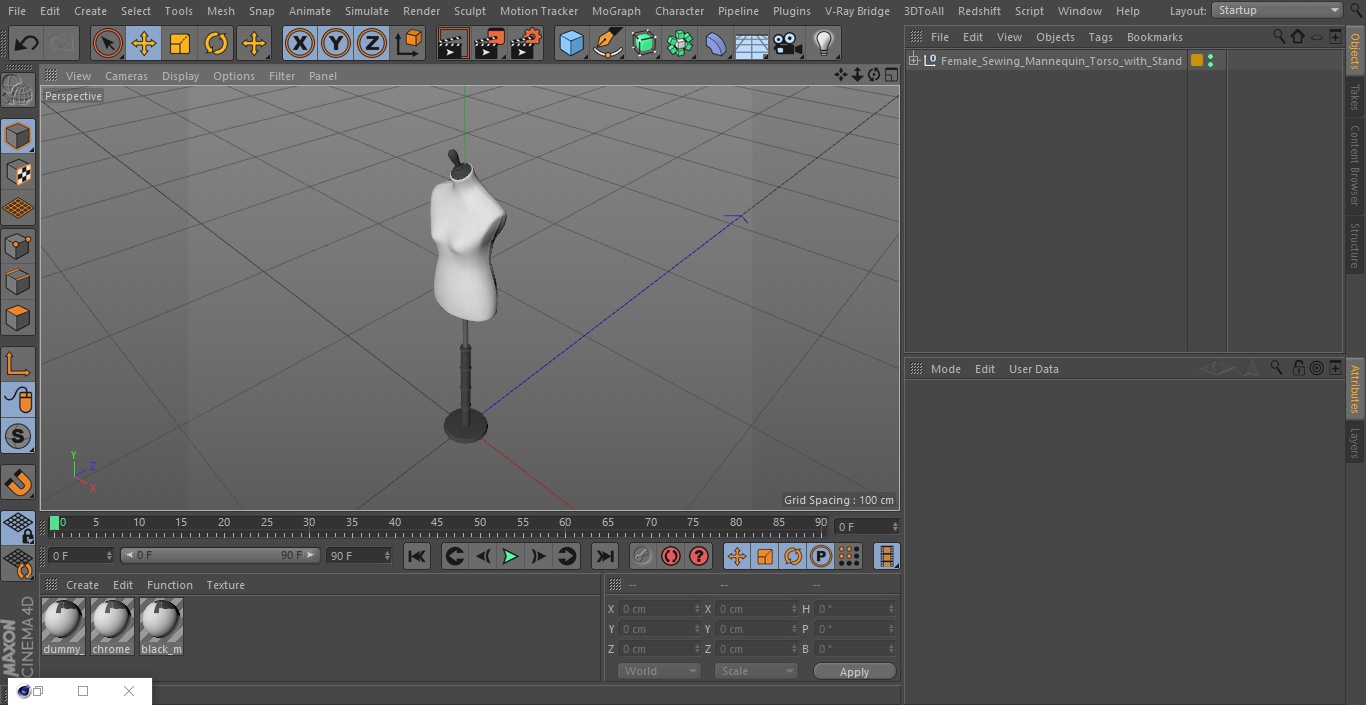This screenshot has width=1366, height=705.
Task: Switch to the Takes side tab
Action: (x=1355, y=97)
